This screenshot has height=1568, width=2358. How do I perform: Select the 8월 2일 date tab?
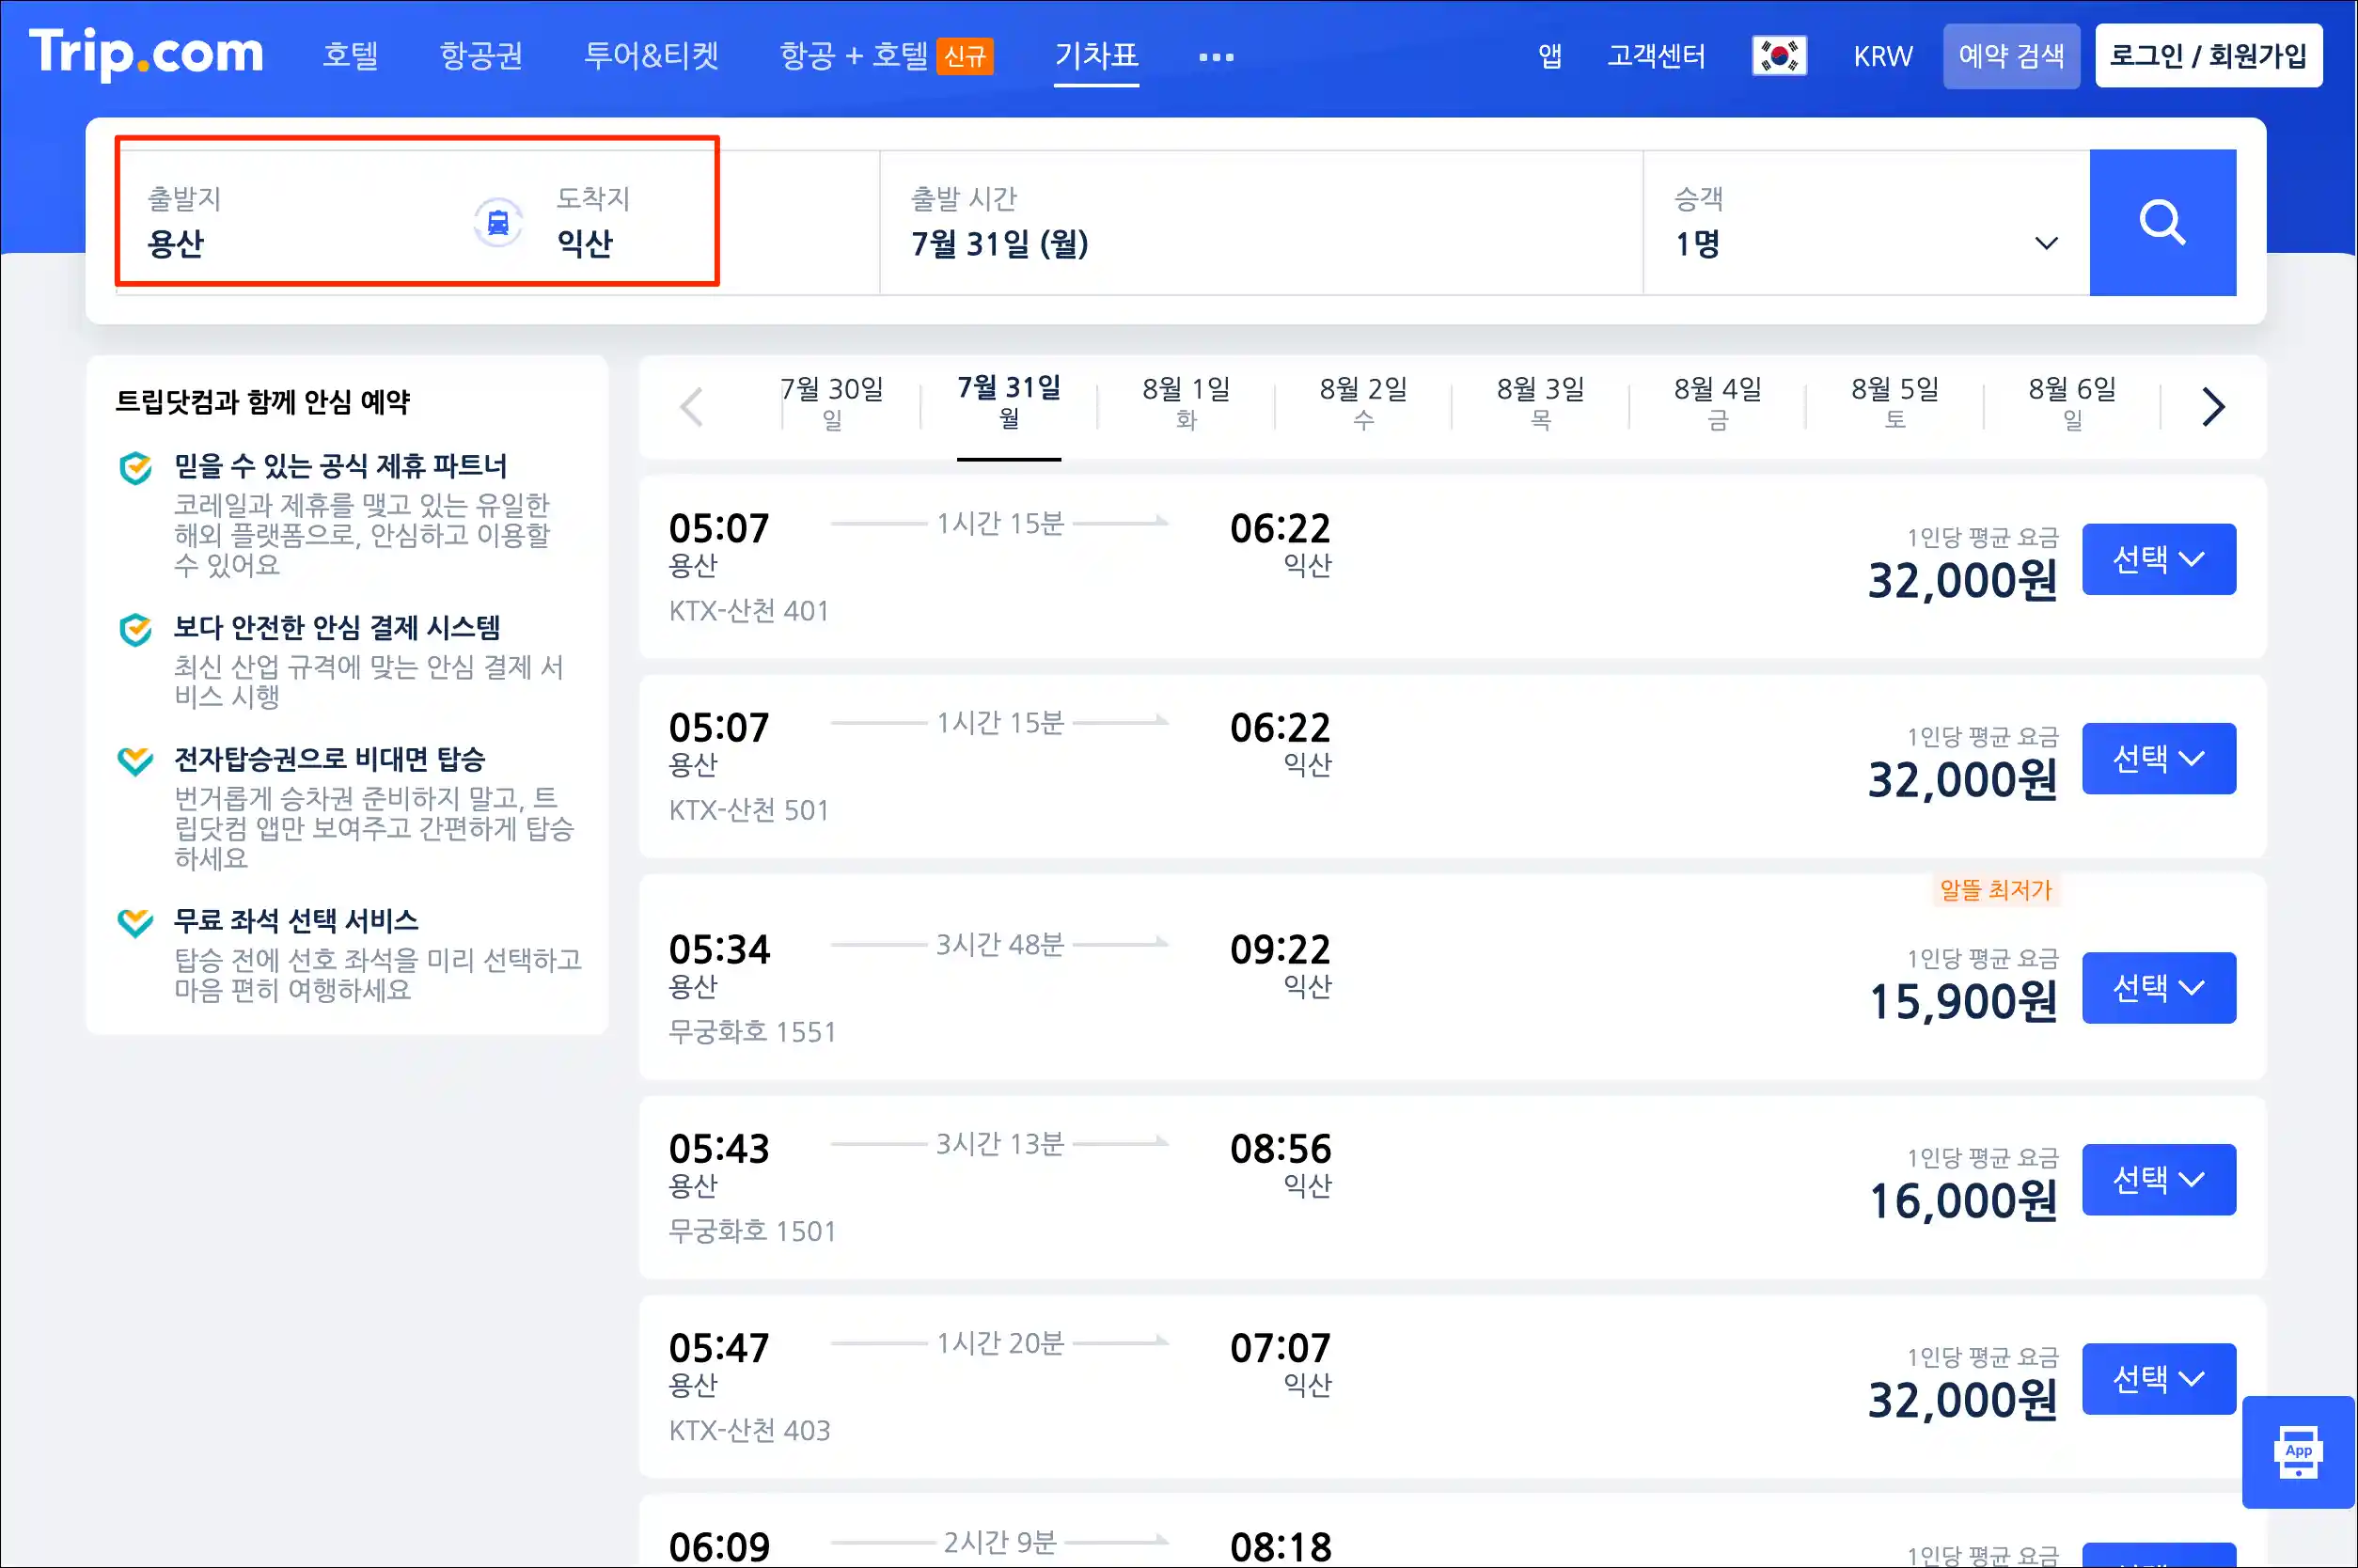1363,403
